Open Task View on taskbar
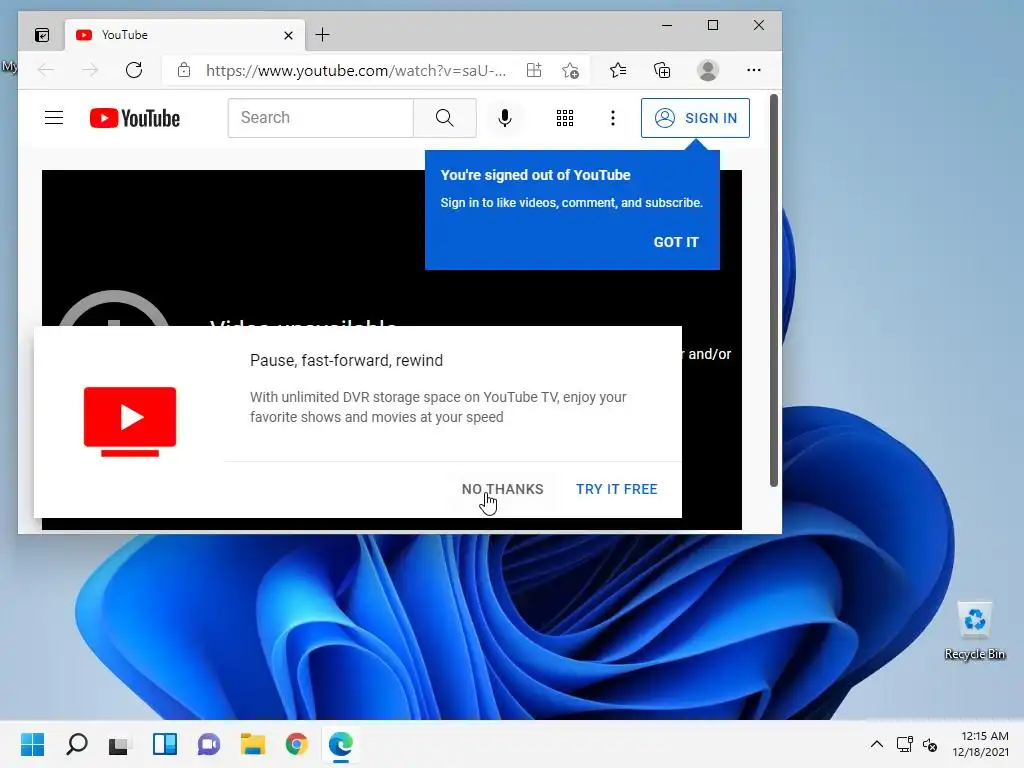Viewport: 1024px width, 768px height. pos(120,744)
